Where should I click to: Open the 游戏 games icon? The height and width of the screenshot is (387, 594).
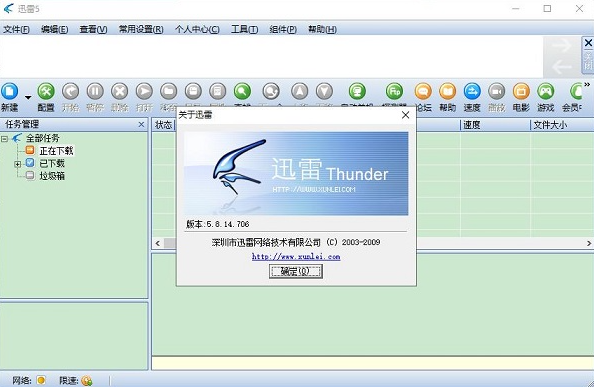(x=546, y=92)
